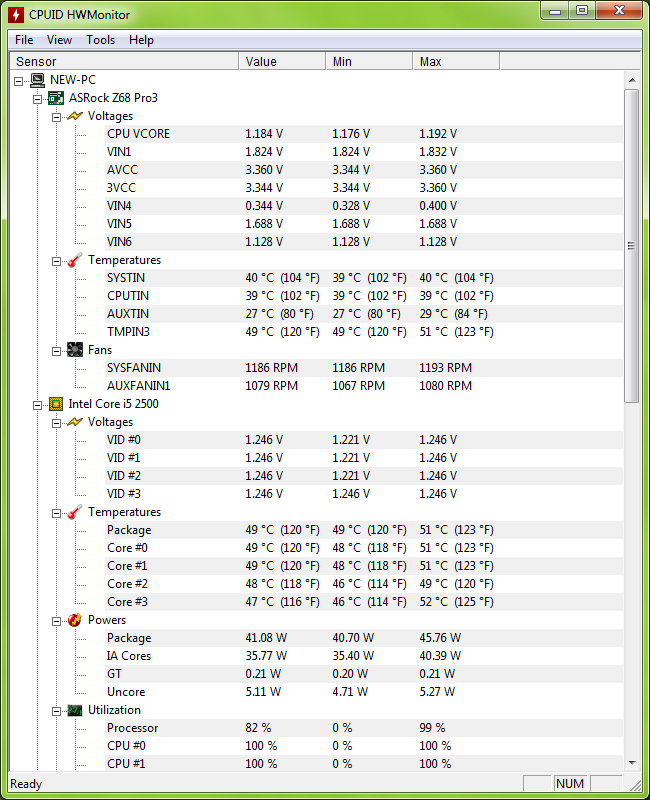Screen dimensions: 650x800
Task: Click the Intel Core i5 Temperatures thermometer icon
Action: click(75, 512)
